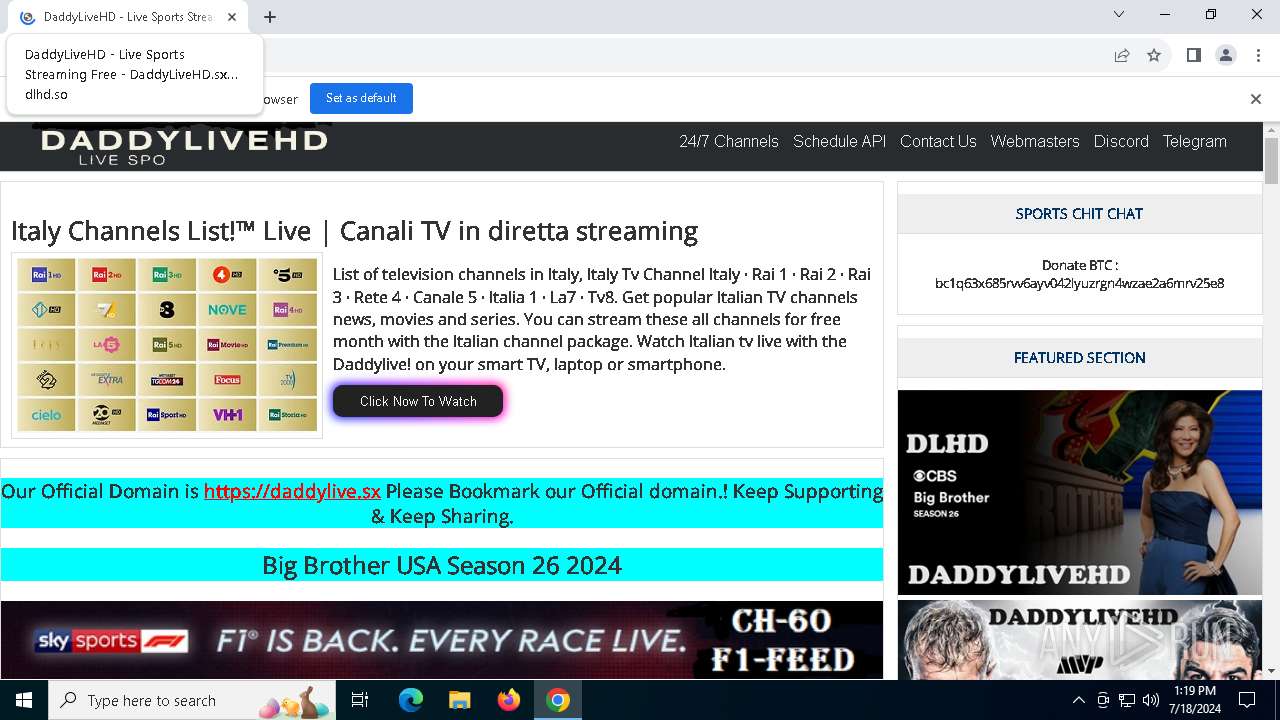Click the Set as default button
Image resolution: width=1280 pixels, height=720 pixels.
point(361,98)
